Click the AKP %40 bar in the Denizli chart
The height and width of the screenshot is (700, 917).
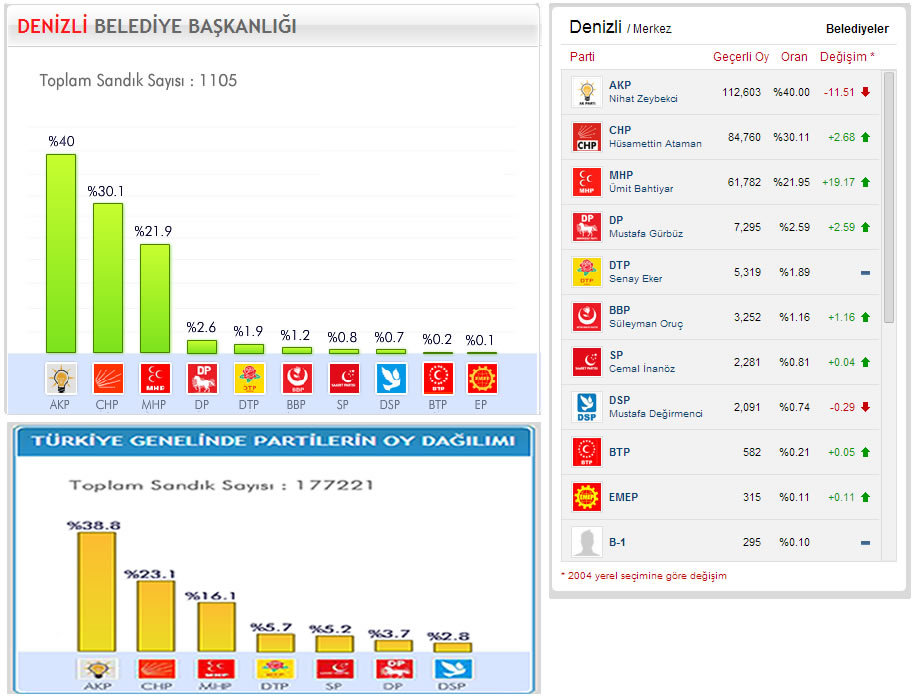pos(61,253)
